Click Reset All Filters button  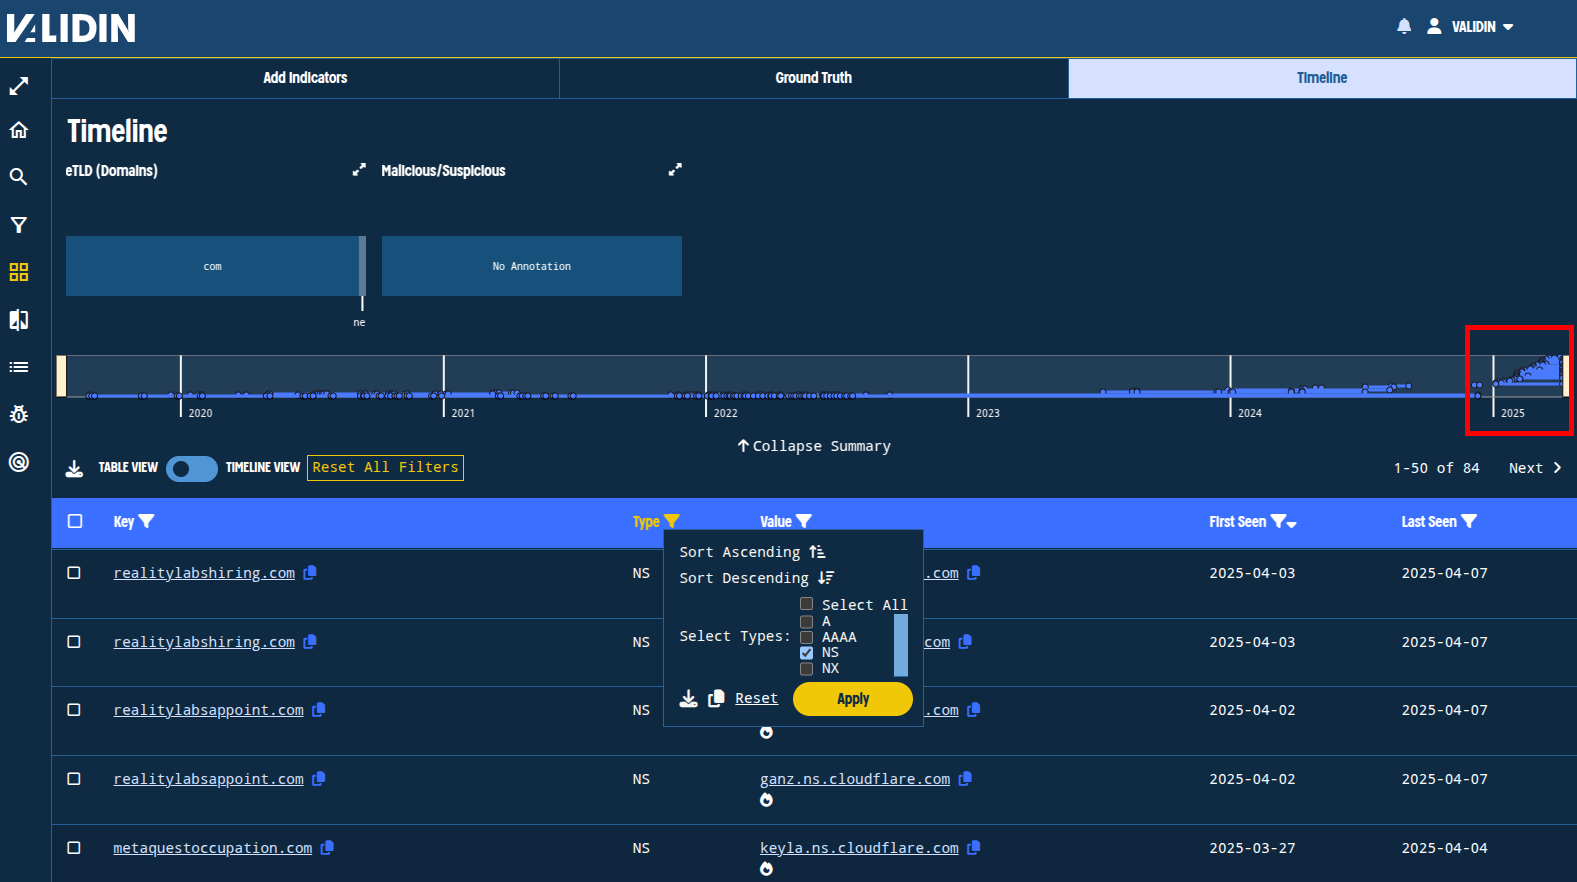tap(385, 468)
